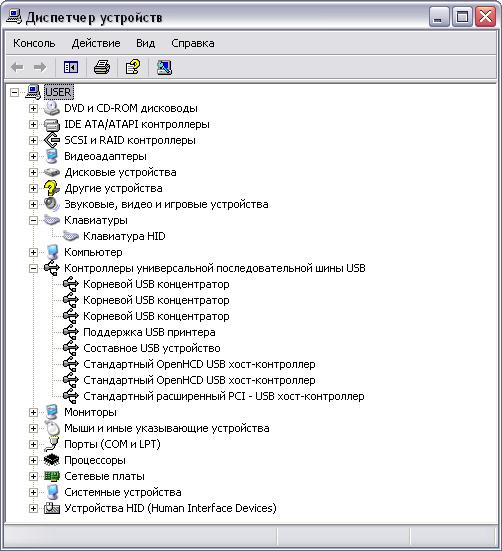Image resolution: width=502 pixels, height=551 pixels.
Task: Click the Компьютер category icon
Action: [x=52, y=252]
